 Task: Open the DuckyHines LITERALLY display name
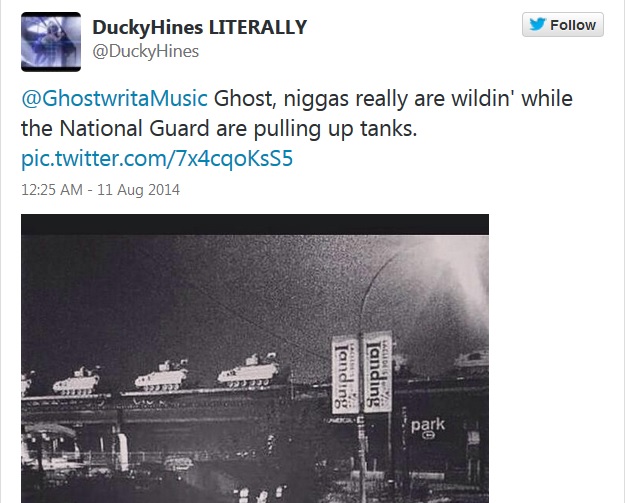pos(200,28)
